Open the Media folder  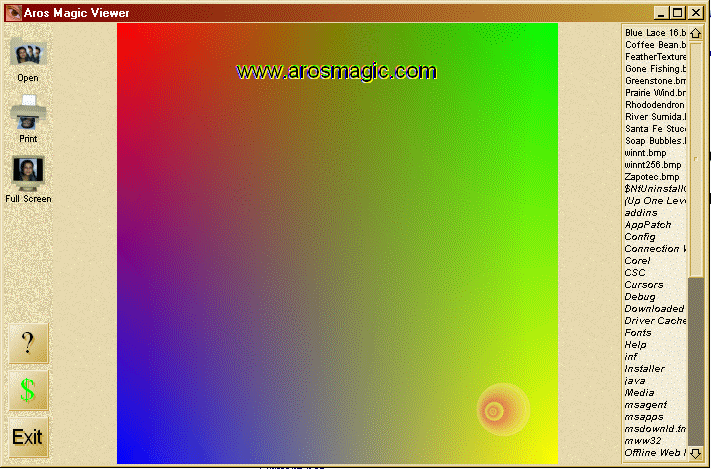639,393
